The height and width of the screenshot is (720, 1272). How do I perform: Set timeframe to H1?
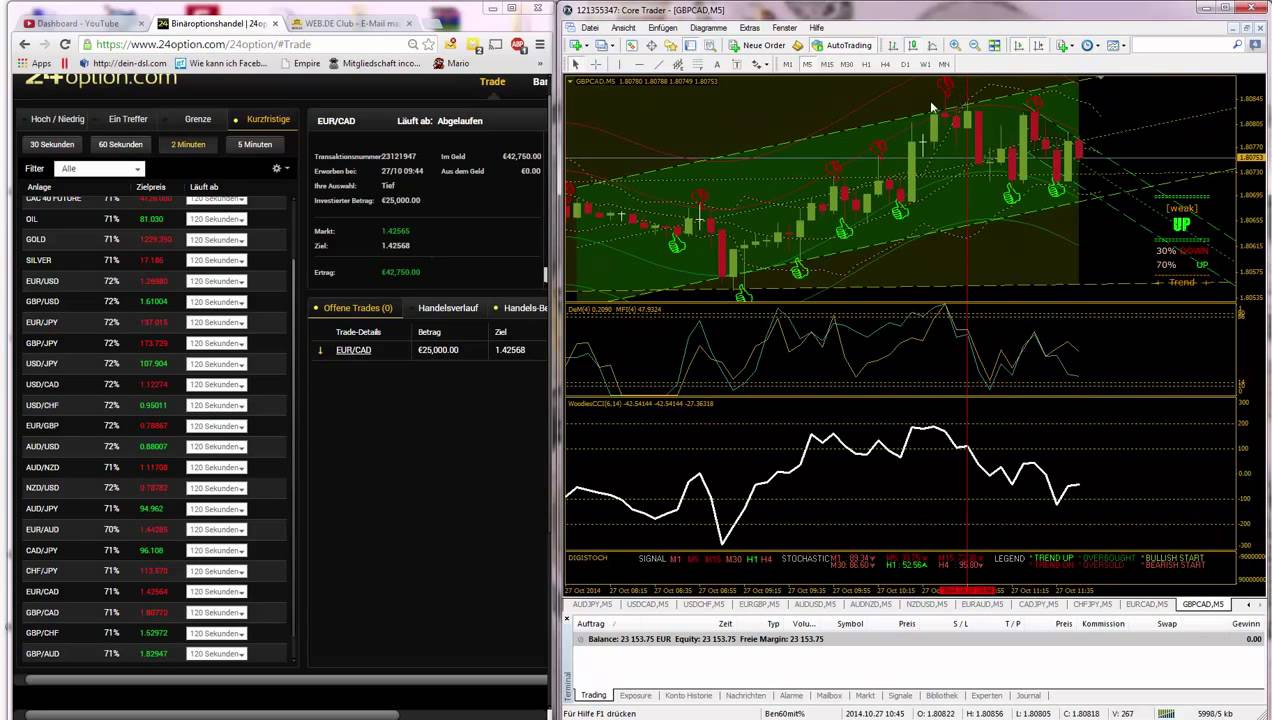click(866, 64)
